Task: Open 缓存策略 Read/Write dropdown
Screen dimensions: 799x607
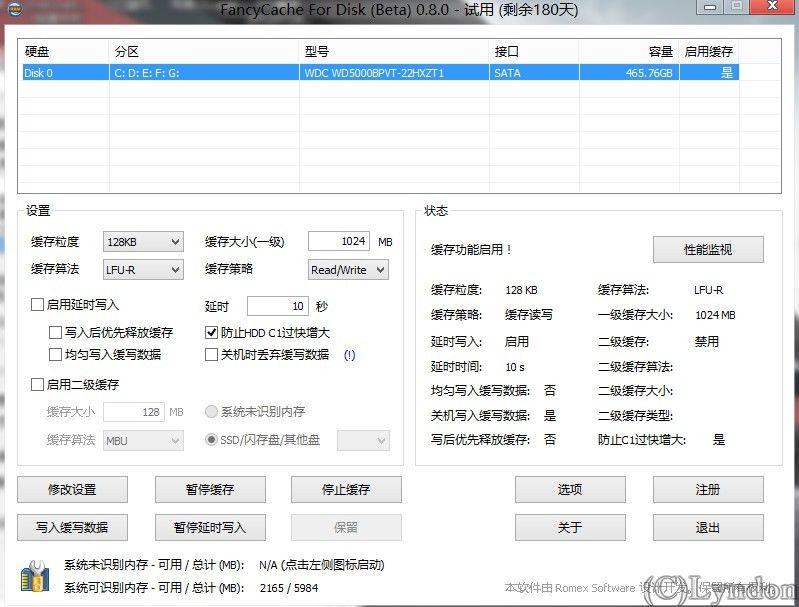Action: pos(348,270)
